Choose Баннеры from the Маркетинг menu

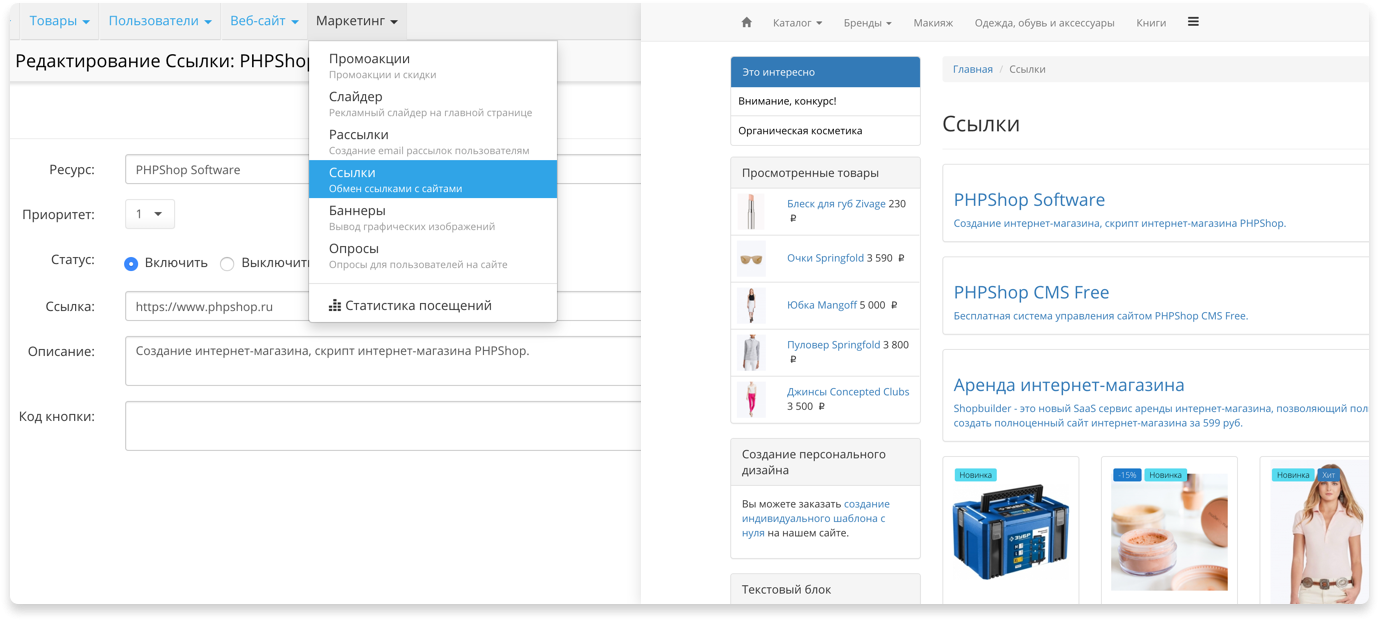(433, 217)
